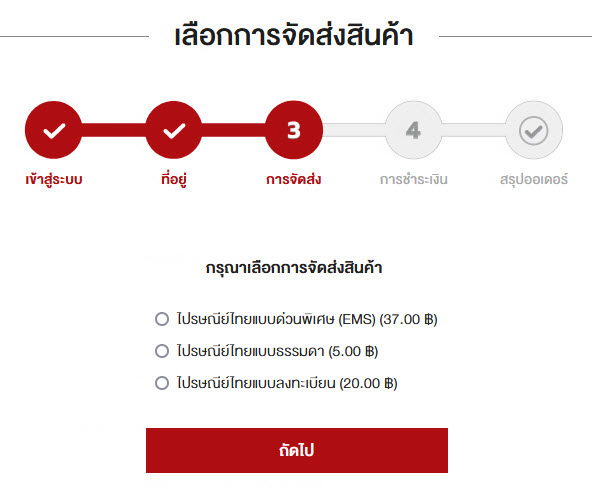The image size is (592, 489).
Task: Open the ที่อยู่ step label
Action: click(x=174, y=179)
